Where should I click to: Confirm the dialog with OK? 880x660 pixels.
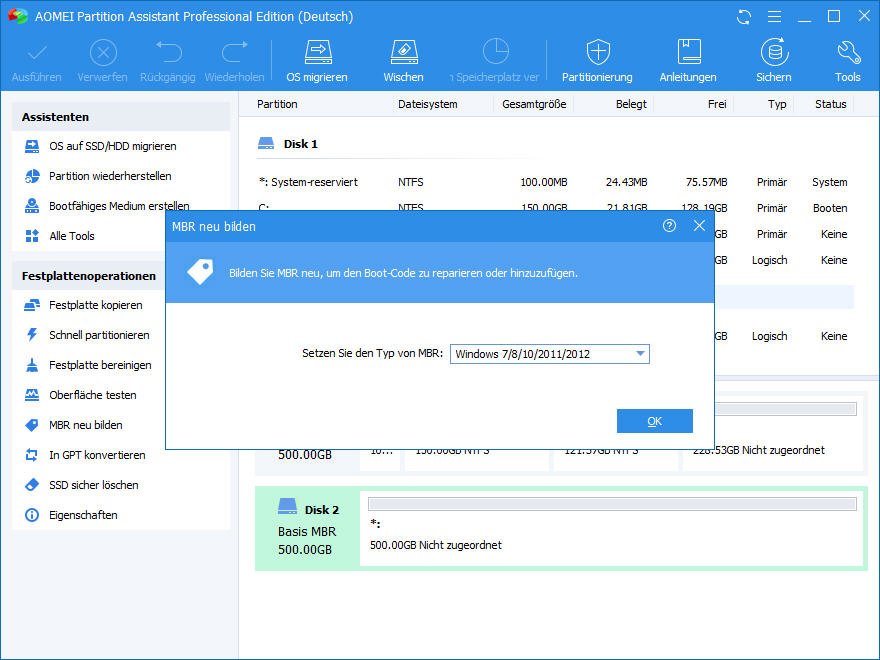click(654, 421)
